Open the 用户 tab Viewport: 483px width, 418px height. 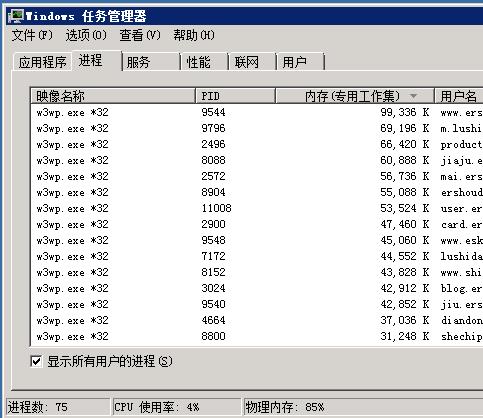tap(300, 62)
